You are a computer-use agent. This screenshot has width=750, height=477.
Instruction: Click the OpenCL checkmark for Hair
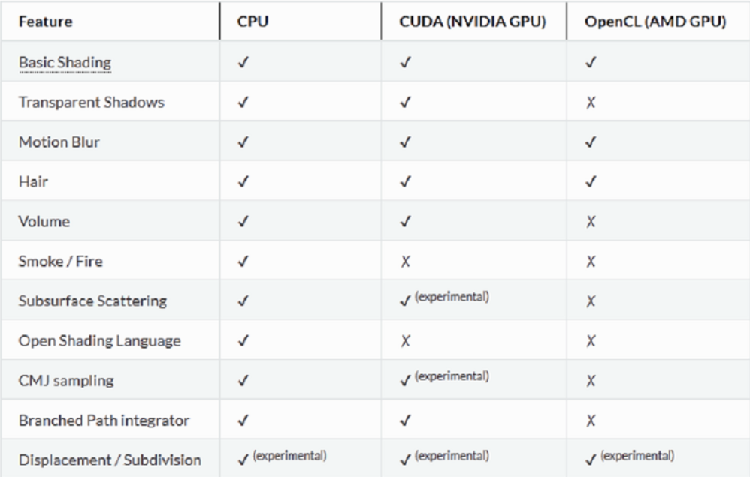coord(591,182)
